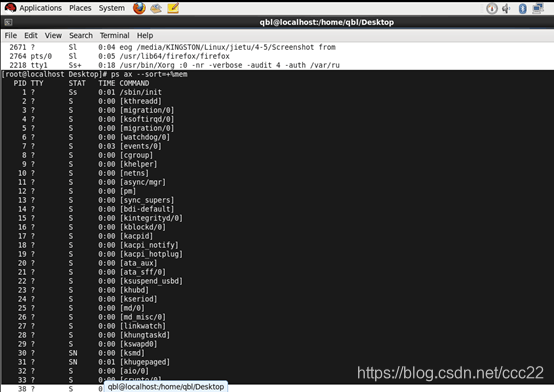Click the '[kblockd/0]' process entry
The height and width of the screenshot is (392, 554).
[143, 227]
